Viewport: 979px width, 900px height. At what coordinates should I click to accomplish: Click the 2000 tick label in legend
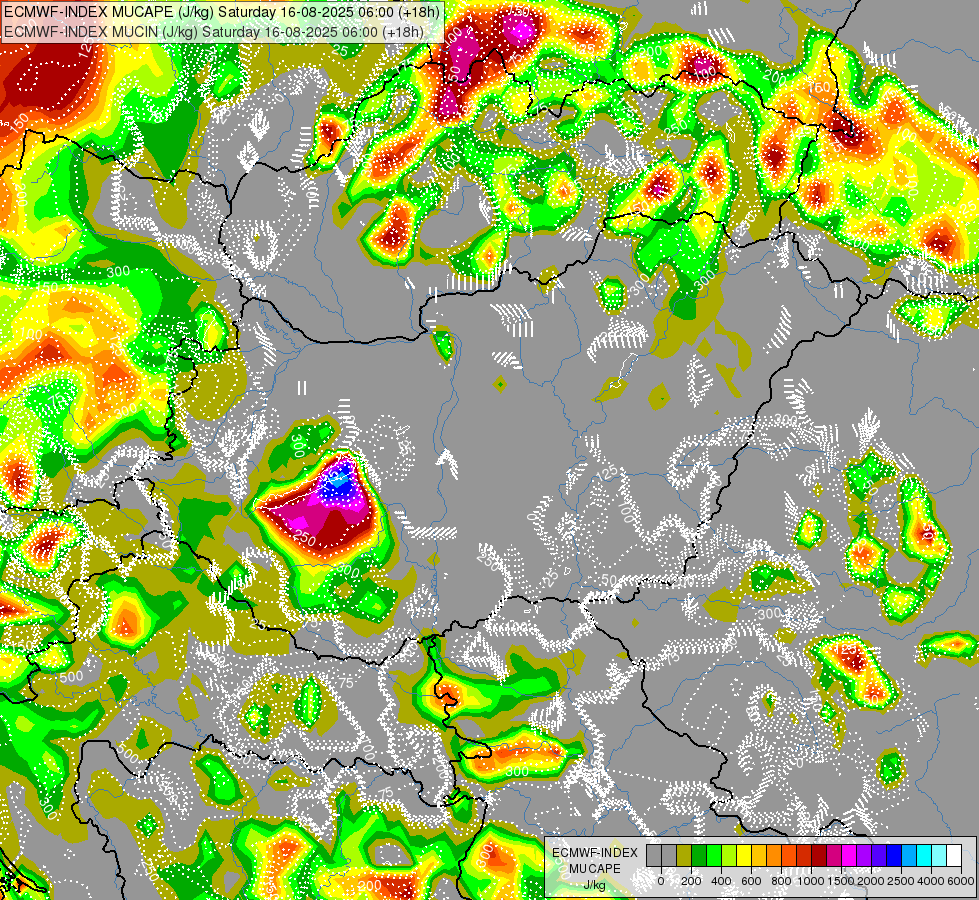[872, 881]
